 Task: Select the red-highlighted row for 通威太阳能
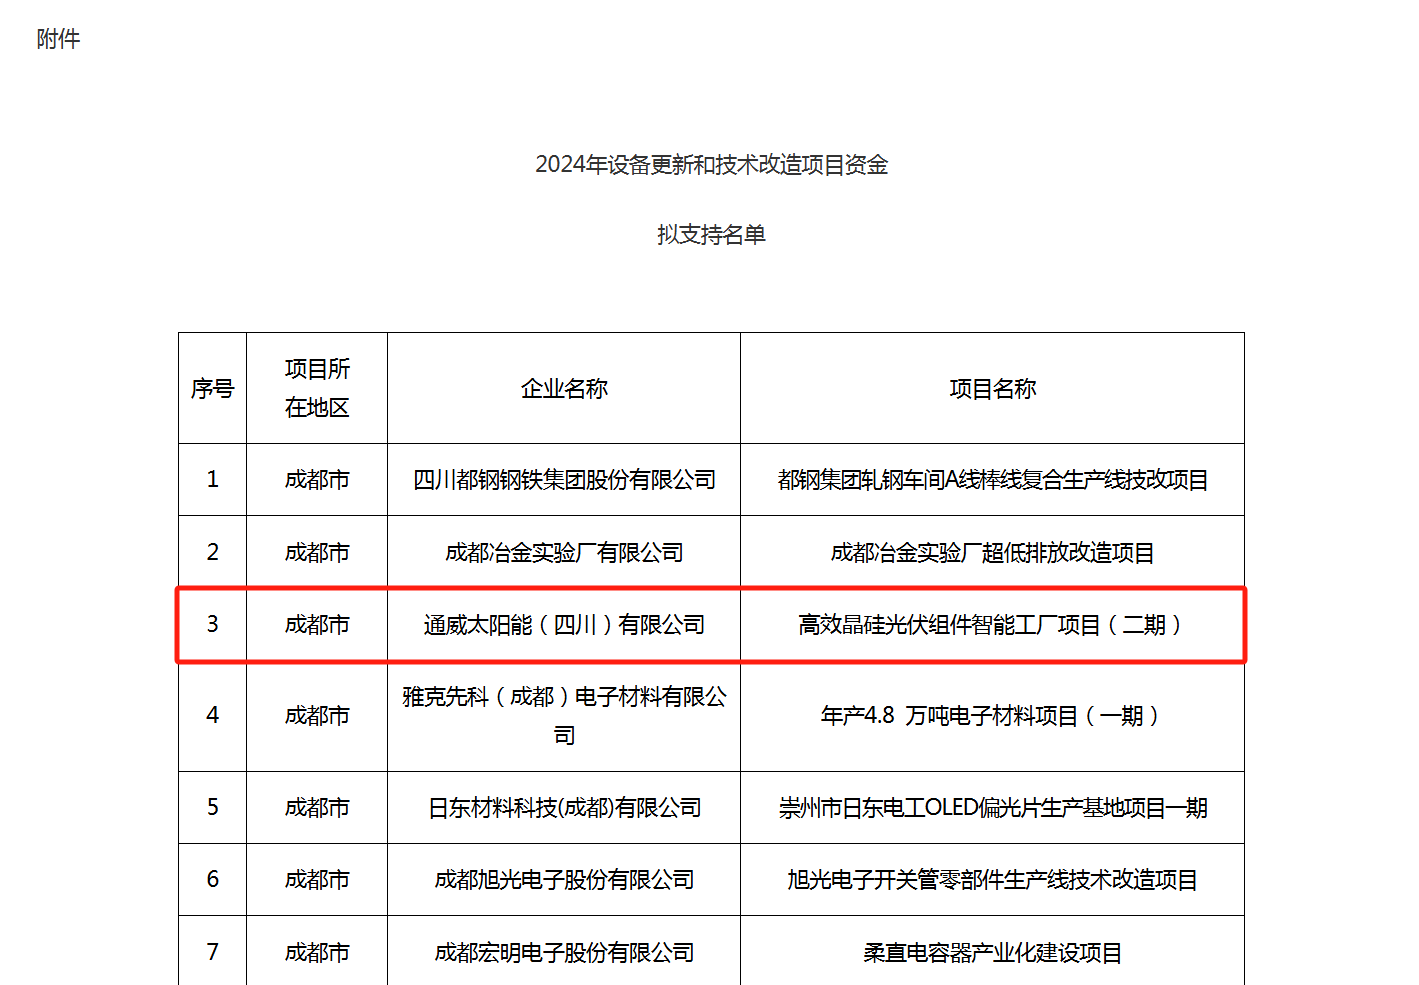[x=711, y=624]
